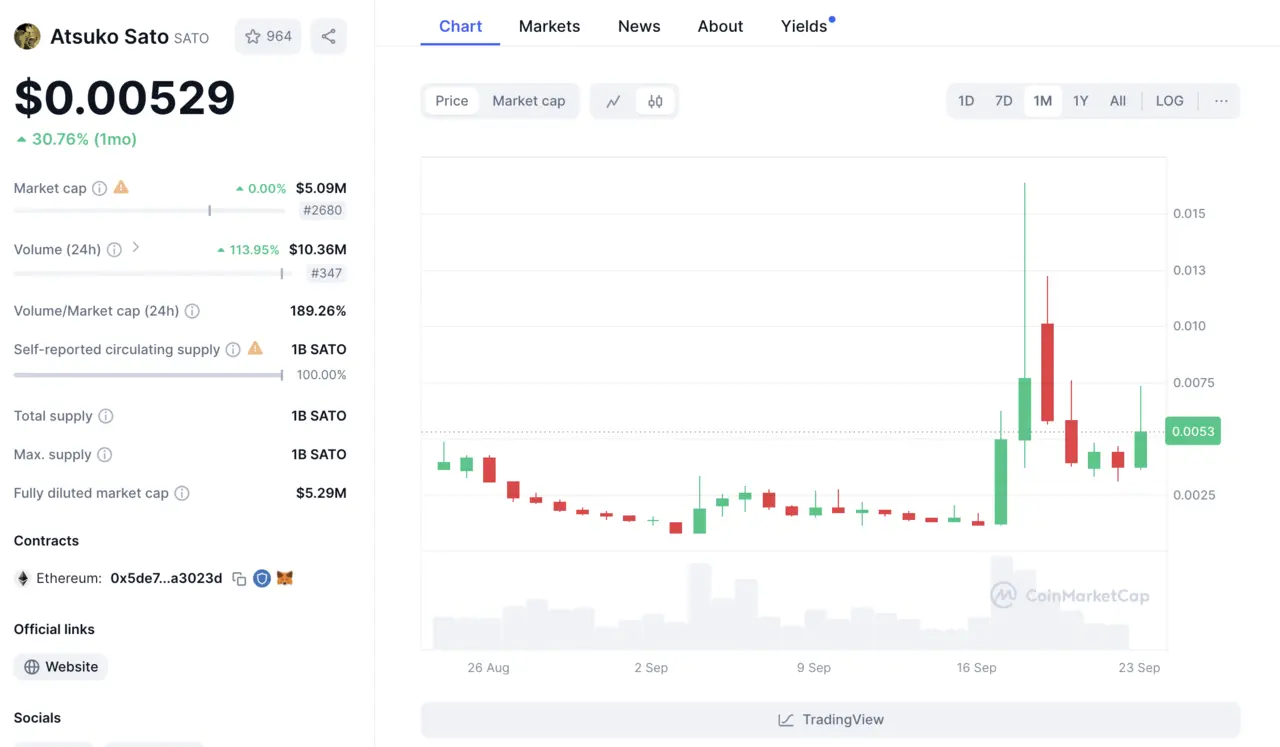Click the 26 Aug date axis label

click(x=488, y=667)
